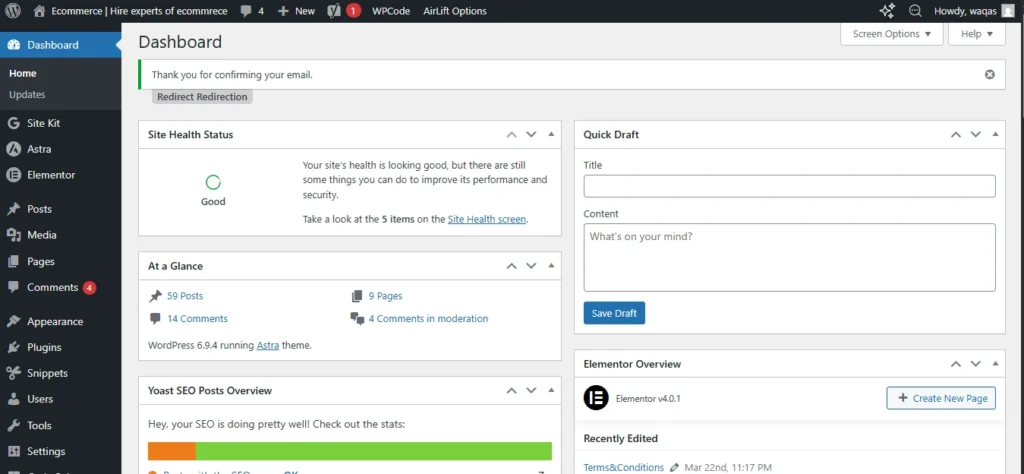Open Tools in the sidebar
1024x474 pixels.
(60, 425)
